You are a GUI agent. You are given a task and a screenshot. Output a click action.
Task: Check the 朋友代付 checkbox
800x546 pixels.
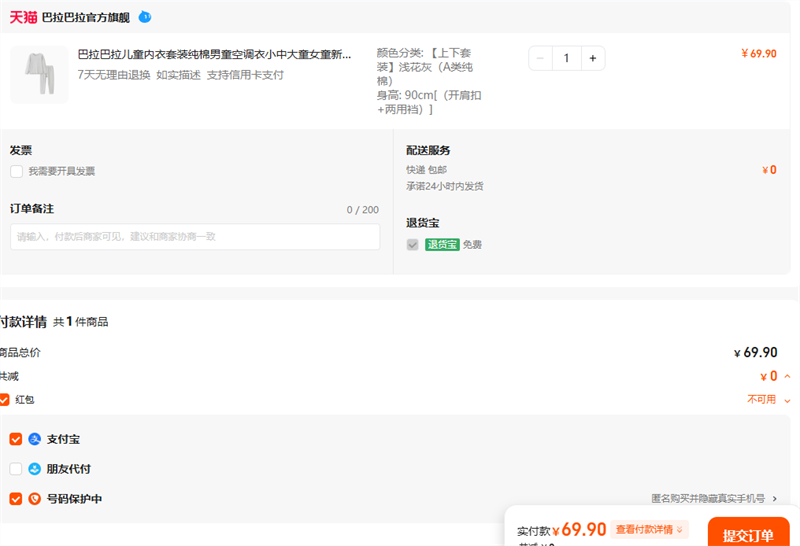pos(15,469)
